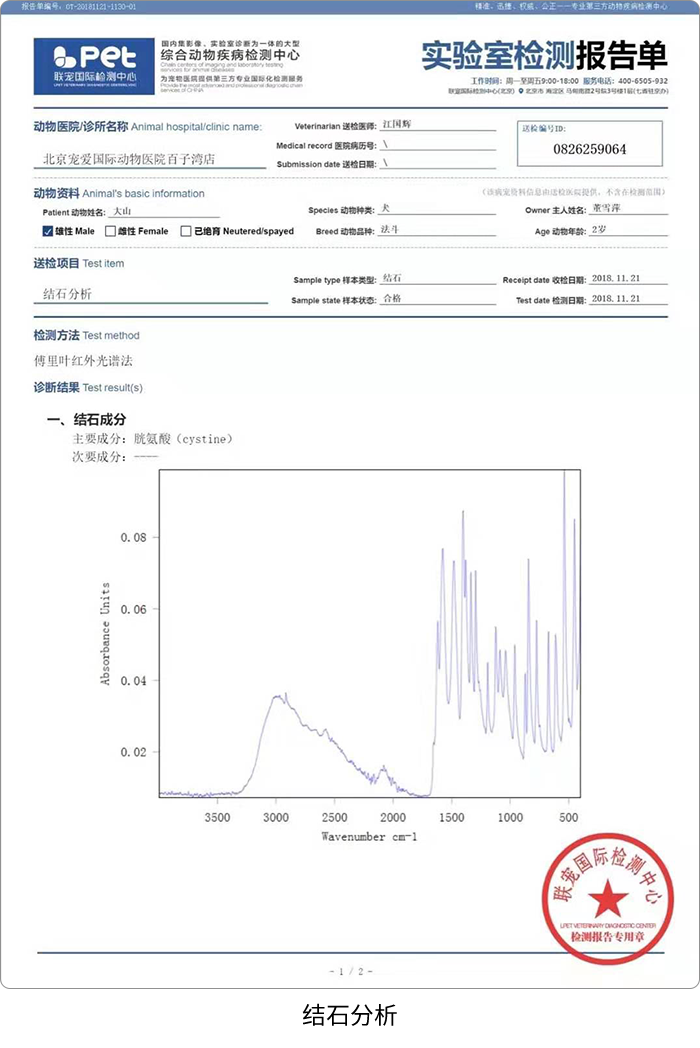Check the 雌性 Female checkbox
The height and width of the screenshot is (1048, 700).
click(x=110, y=231)
